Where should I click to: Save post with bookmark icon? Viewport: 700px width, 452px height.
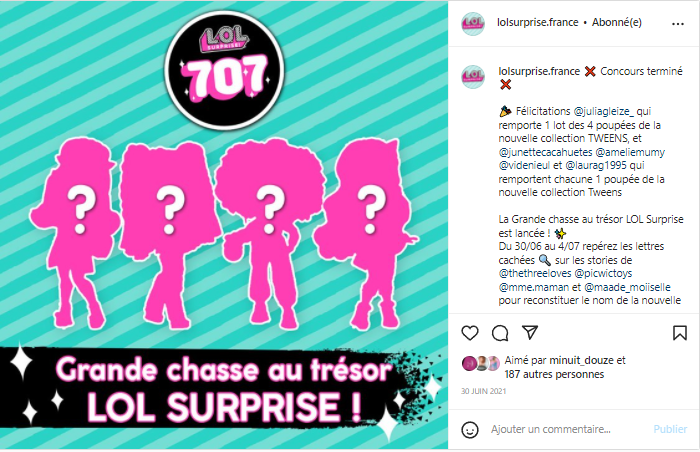(x=679, y=333)
